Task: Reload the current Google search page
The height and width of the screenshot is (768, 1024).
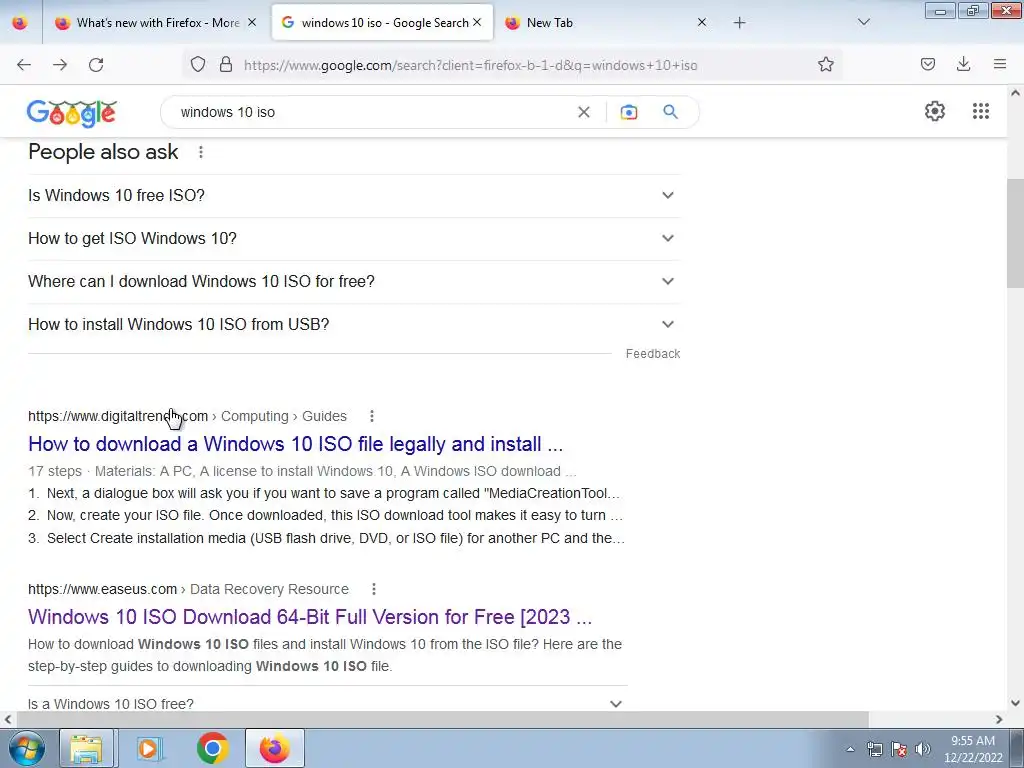Action: point(96,65)
